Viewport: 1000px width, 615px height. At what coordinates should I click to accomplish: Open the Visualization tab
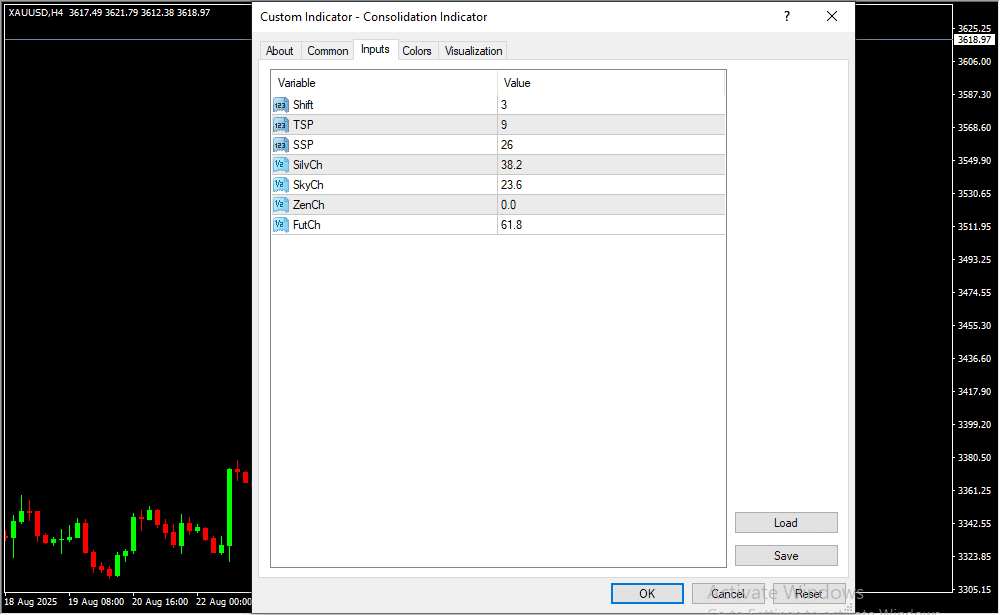point(474,51)
